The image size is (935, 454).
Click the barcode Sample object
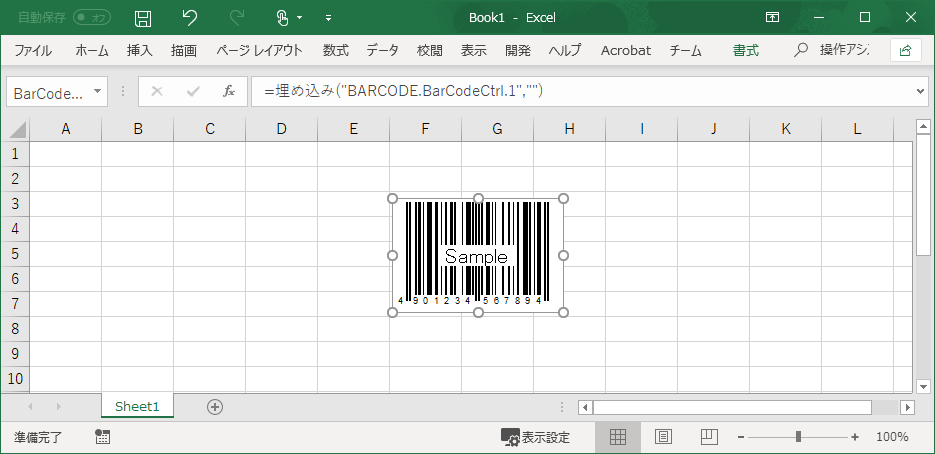pyautogui.click(x=478, y=255)
